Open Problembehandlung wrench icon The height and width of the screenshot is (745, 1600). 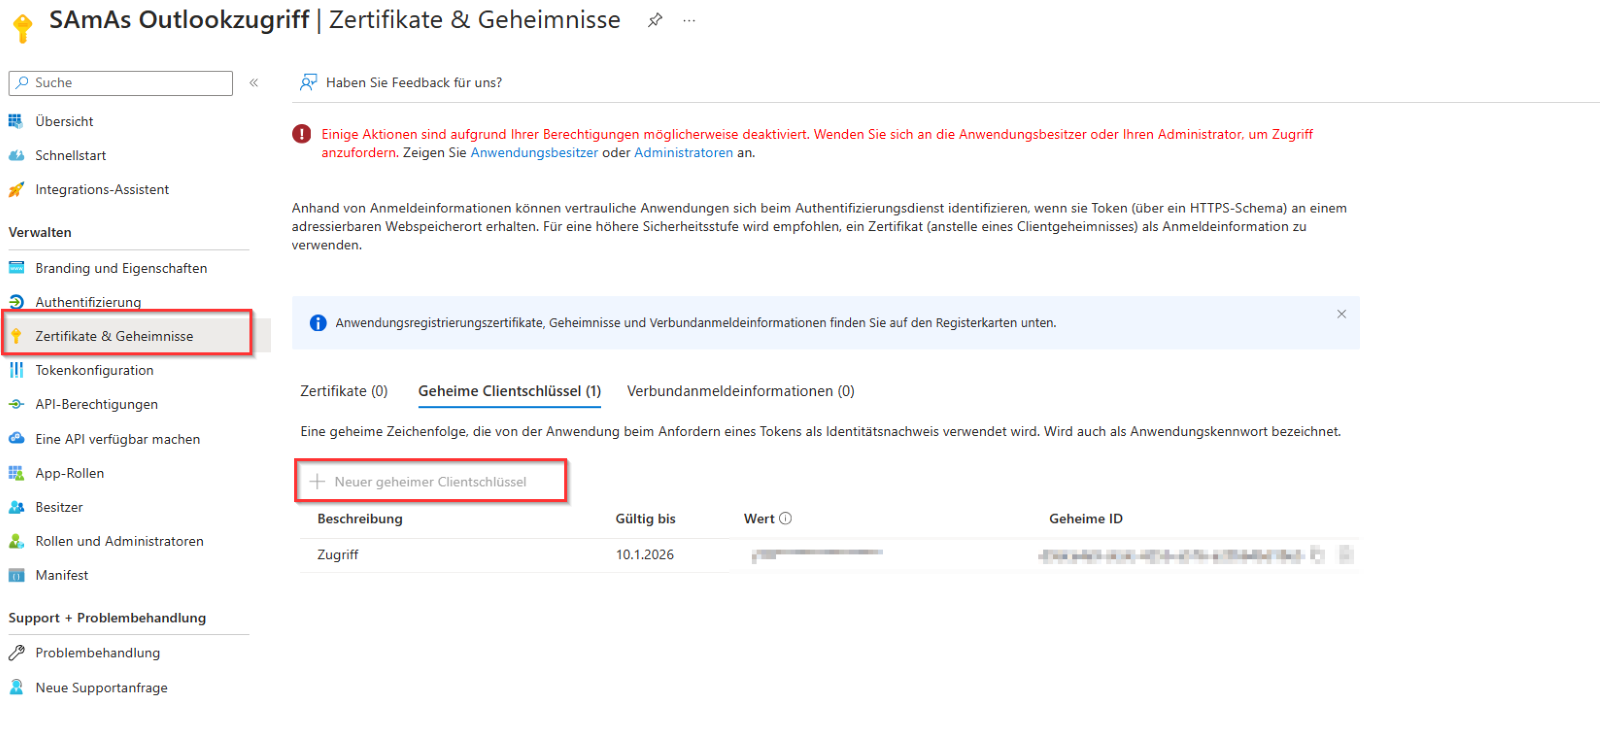point(16,653)
